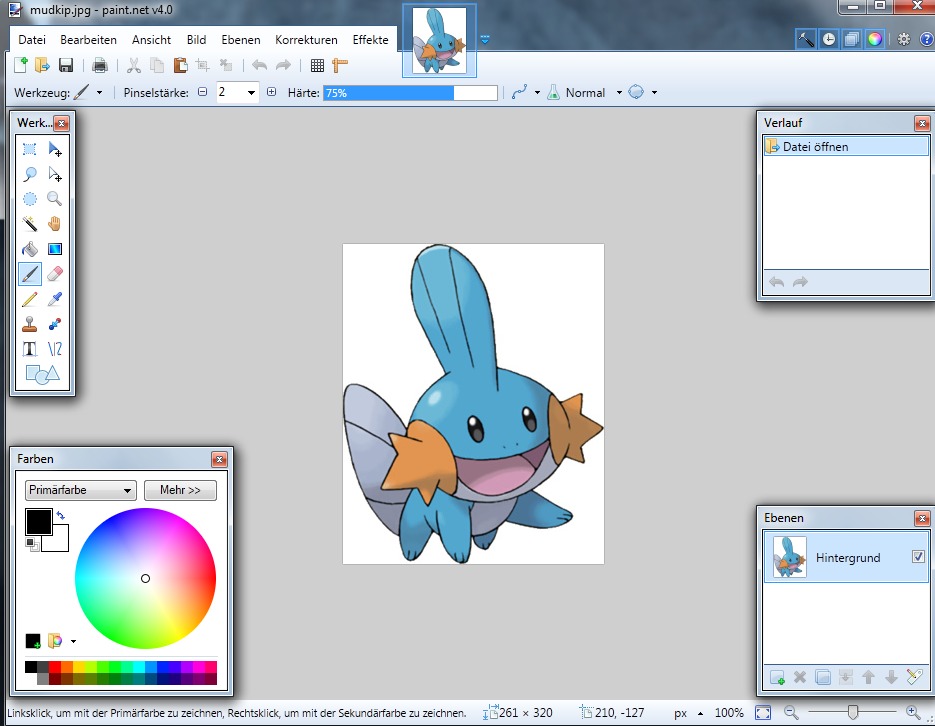Select the Rectangle Select tool
935x726 pixels.
pyautogui.click(x=29, y=149)
